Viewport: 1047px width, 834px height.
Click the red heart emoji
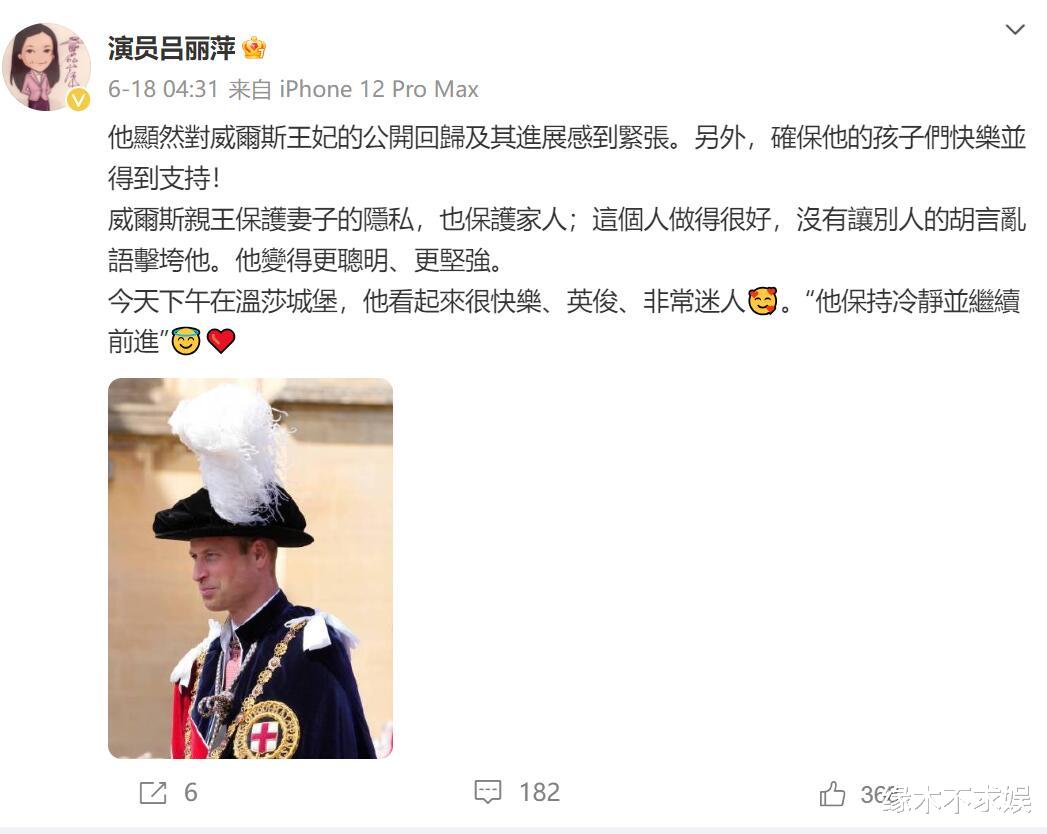[x=221, y=341]
